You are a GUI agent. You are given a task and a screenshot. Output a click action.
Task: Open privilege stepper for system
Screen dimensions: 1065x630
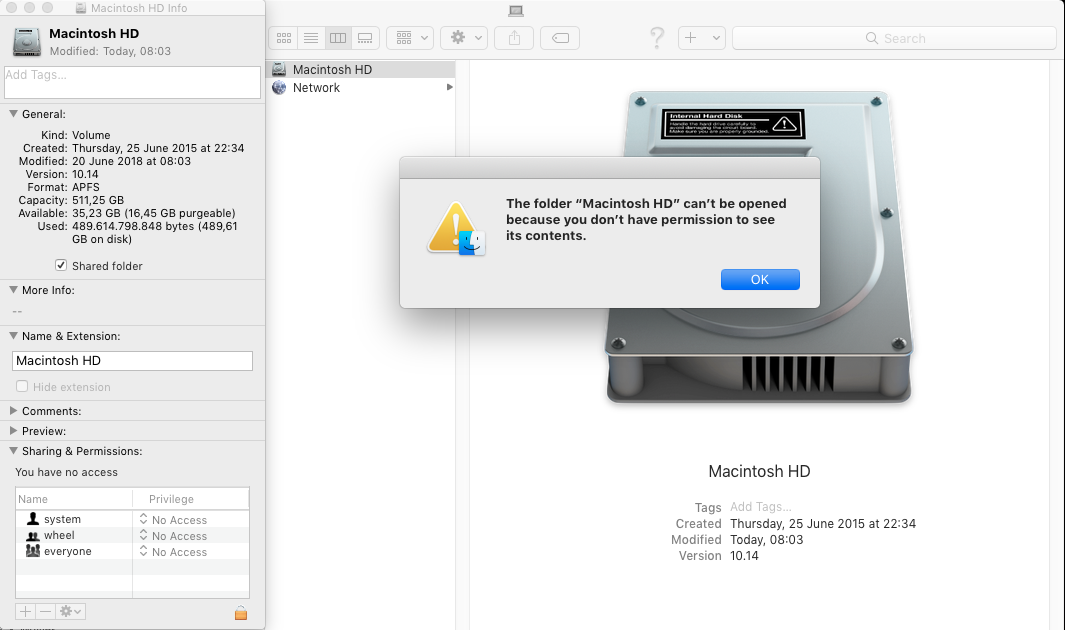tap(143, 519)
